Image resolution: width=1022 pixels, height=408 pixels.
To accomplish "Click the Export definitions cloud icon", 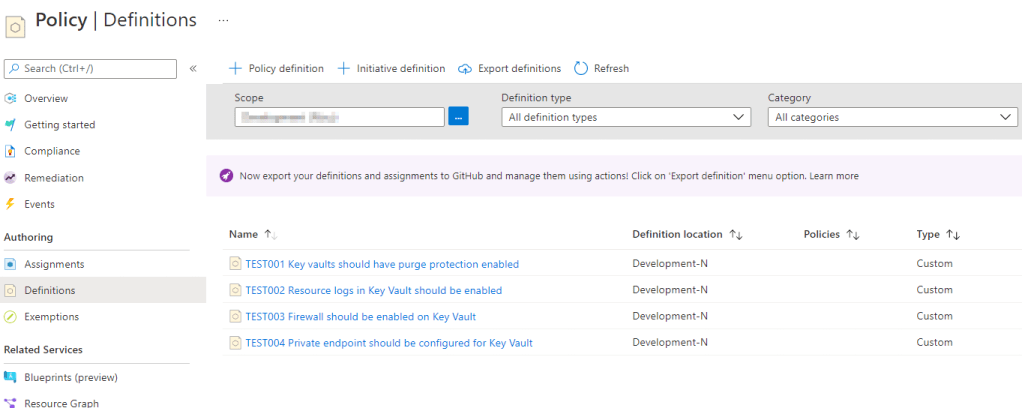I will coord(465,68).
